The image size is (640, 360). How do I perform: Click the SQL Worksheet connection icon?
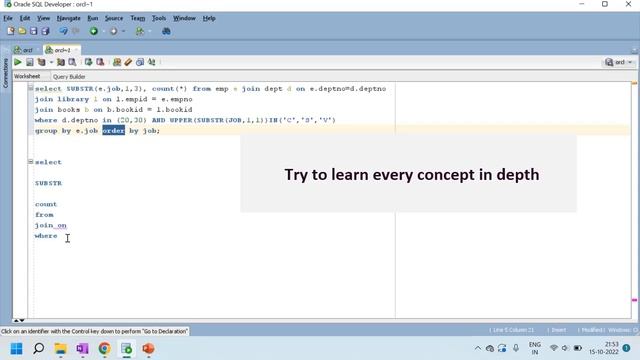[140, 31]
